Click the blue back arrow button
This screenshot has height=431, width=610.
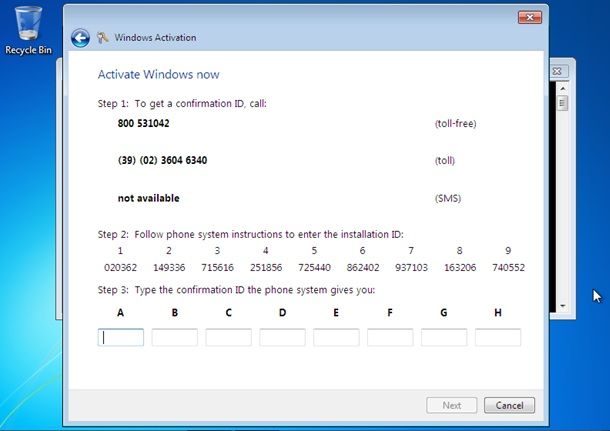81,38
